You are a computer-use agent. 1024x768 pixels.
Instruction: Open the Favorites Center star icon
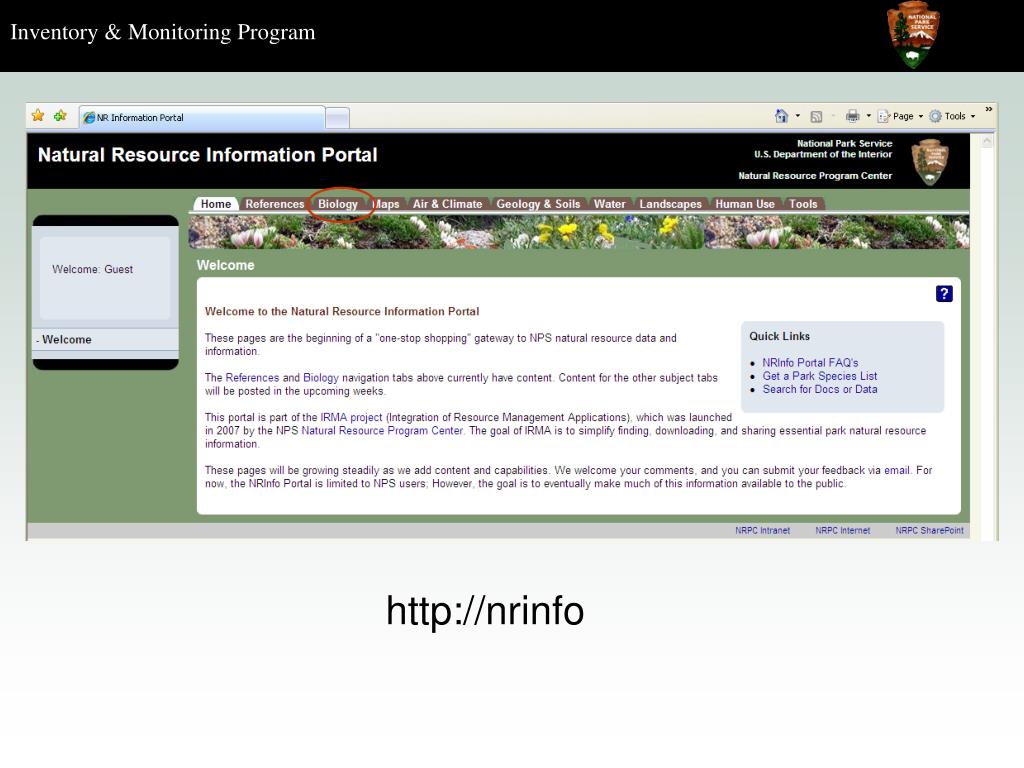38,116
